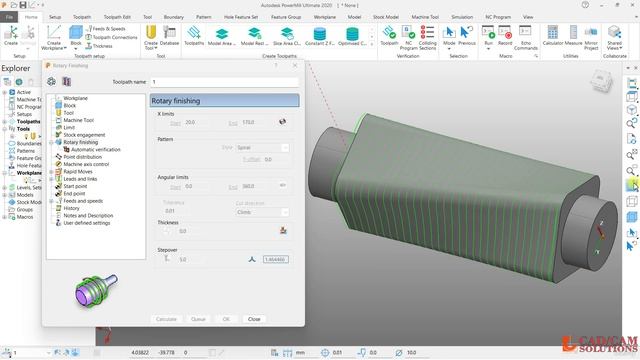640x360 pixels.
Task: Click the OK button in dialog
Action: pos(226,319)
